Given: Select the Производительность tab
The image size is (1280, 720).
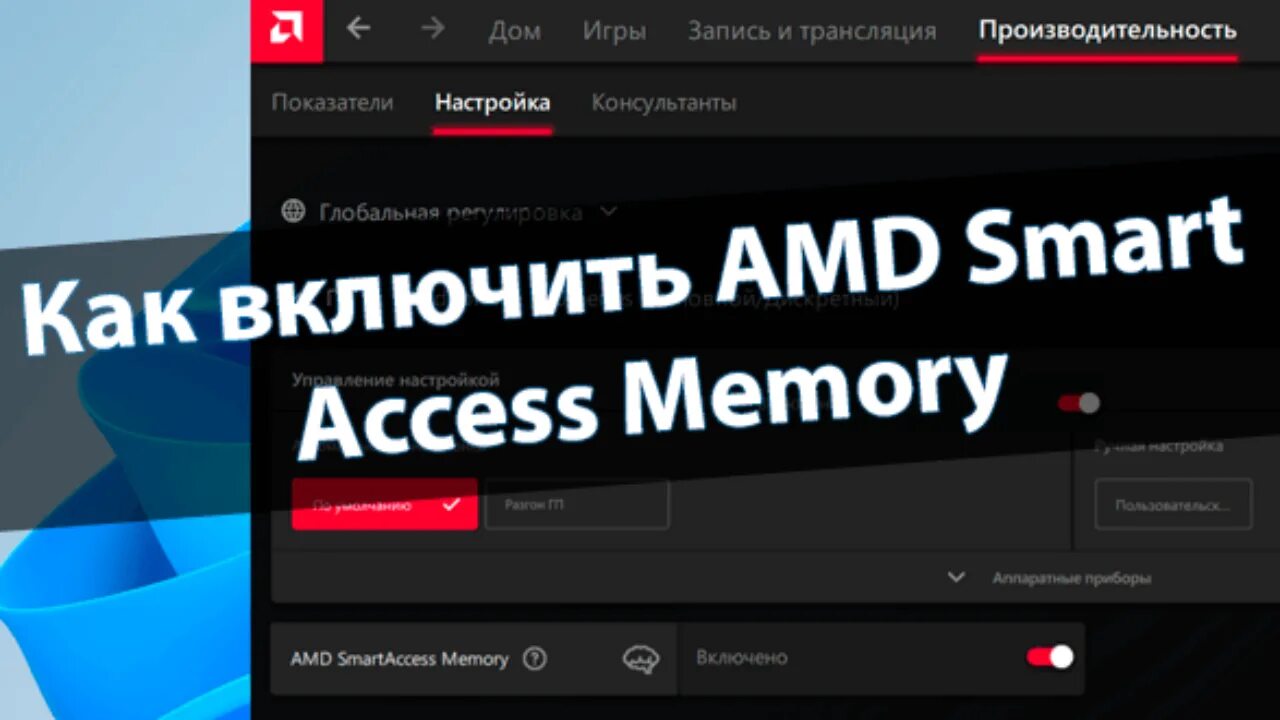Looking at the screenshot, I should pos(1107,31).
